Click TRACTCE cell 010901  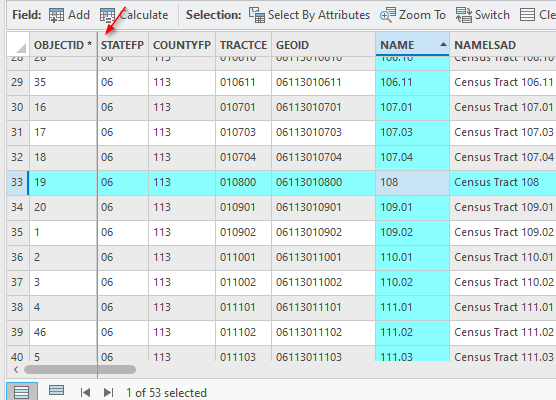[243, 207]
